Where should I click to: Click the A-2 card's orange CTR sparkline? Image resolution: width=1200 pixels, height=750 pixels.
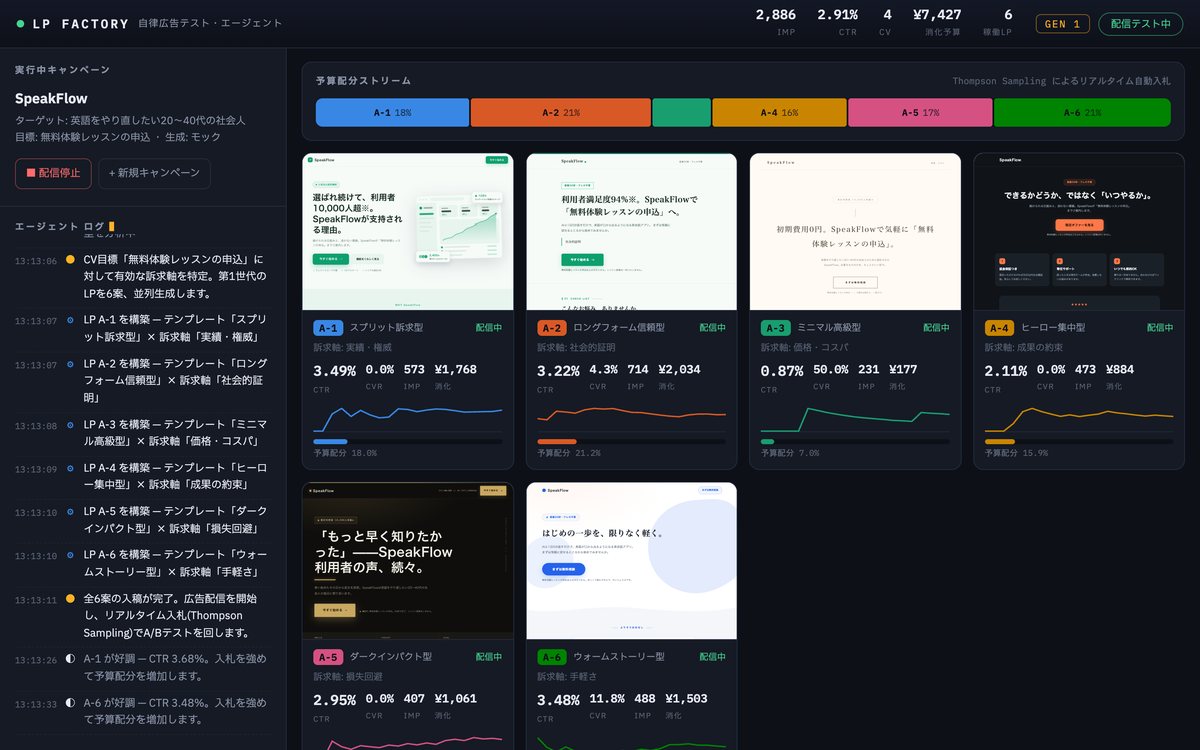632,415
